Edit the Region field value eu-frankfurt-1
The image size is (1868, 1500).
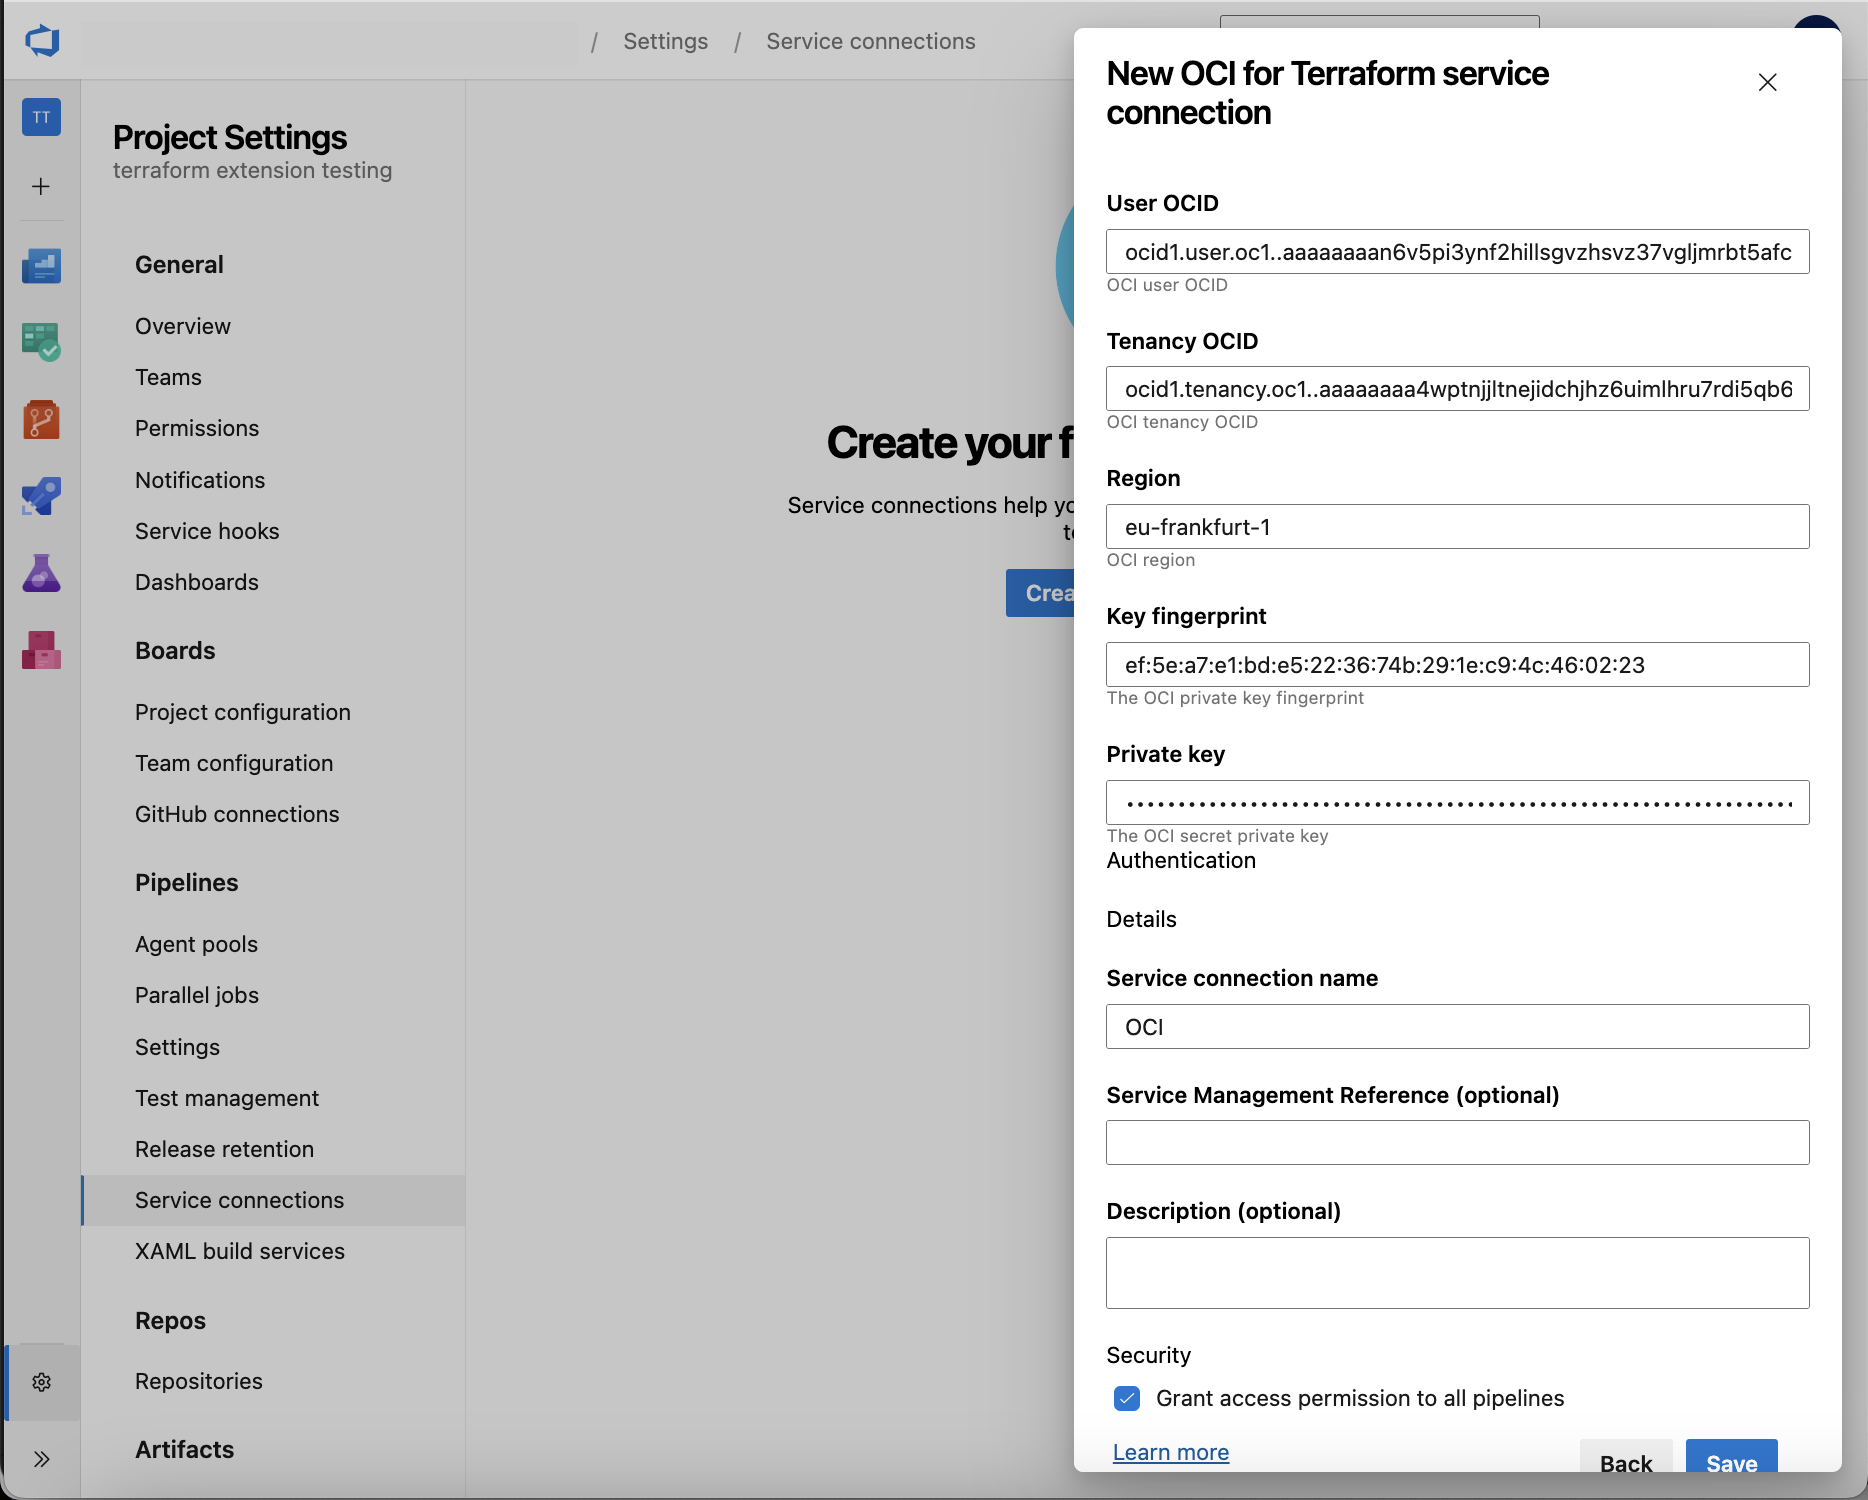click(x=1456, y=527)
